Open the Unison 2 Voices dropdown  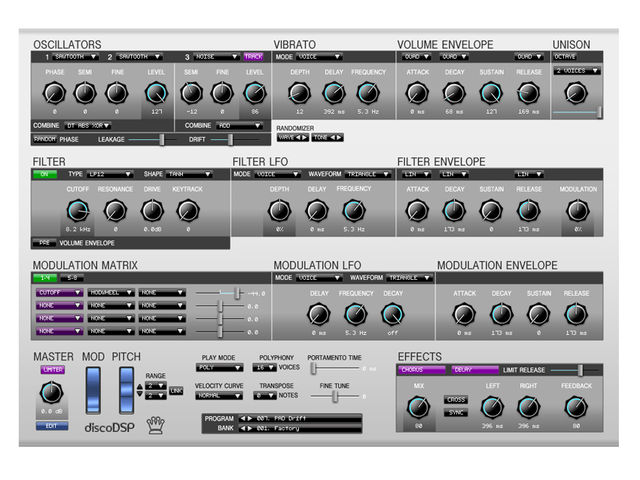coord(577,71)
